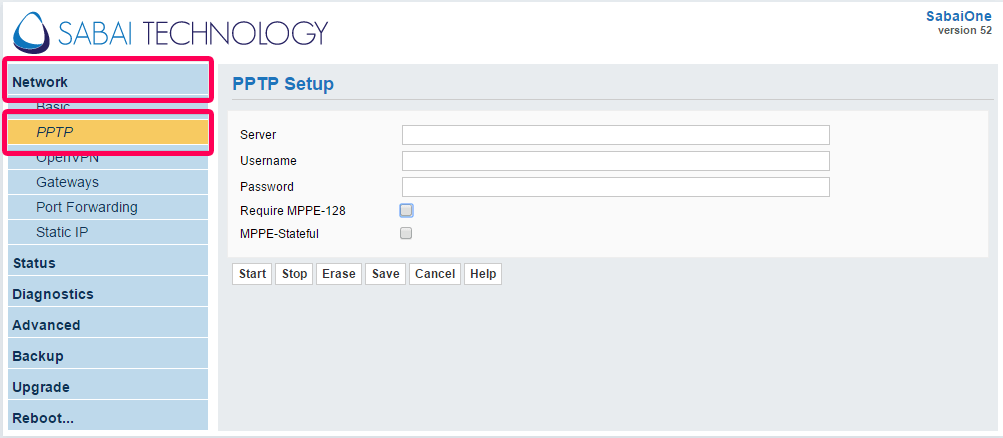Image resolution: width=1003 pixels, height=438 pixels.
Task: Open the Static IP page
Action: click(108, 232)
